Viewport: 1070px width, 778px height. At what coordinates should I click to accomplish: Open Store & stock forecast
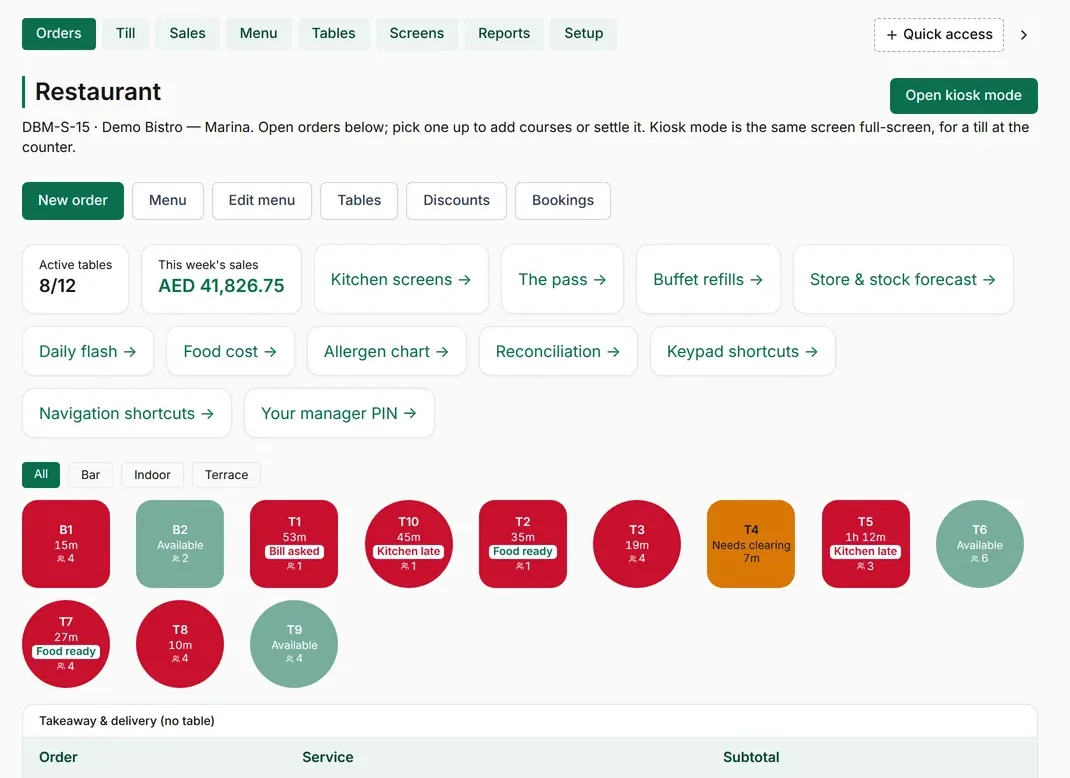(903, 279)
